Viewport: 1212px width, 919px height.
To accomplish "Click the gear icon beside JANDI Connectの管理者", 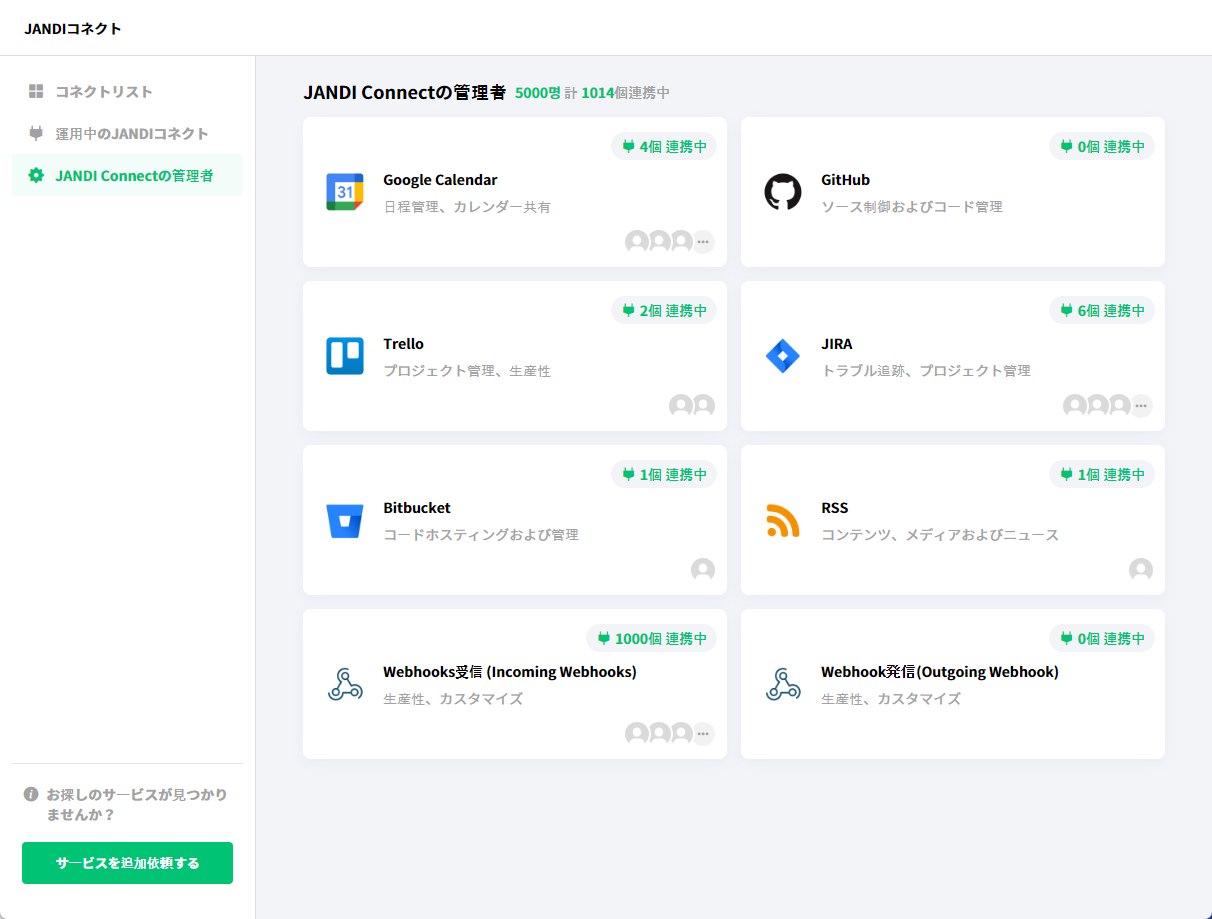I will click(x=36, y=175).
